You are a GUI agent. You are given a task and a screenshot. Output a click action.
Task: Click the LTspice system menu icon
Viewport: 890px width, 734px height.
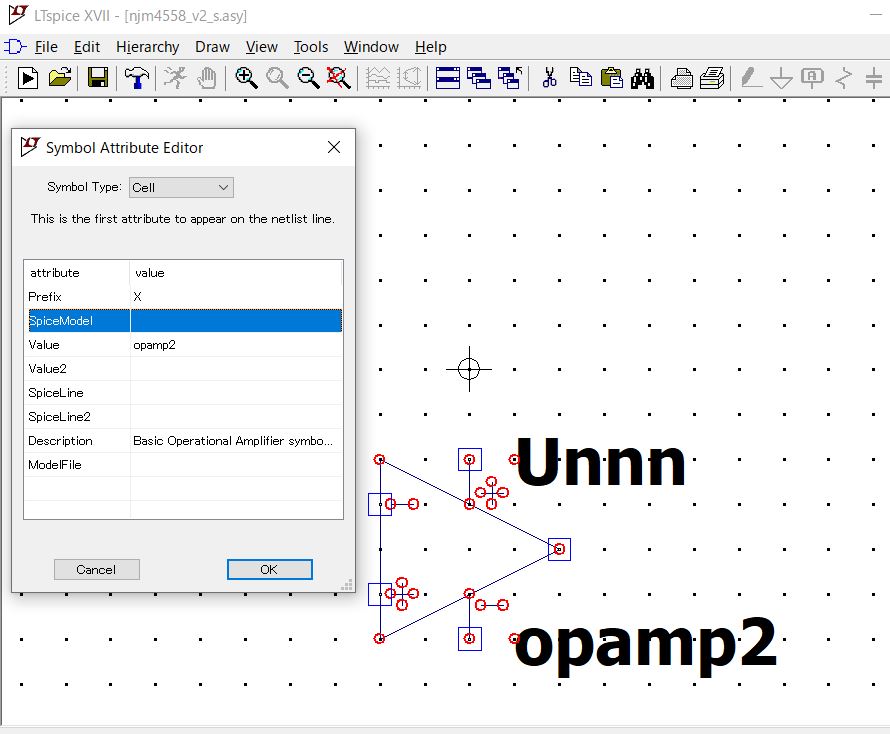click(x=17, y=15)
